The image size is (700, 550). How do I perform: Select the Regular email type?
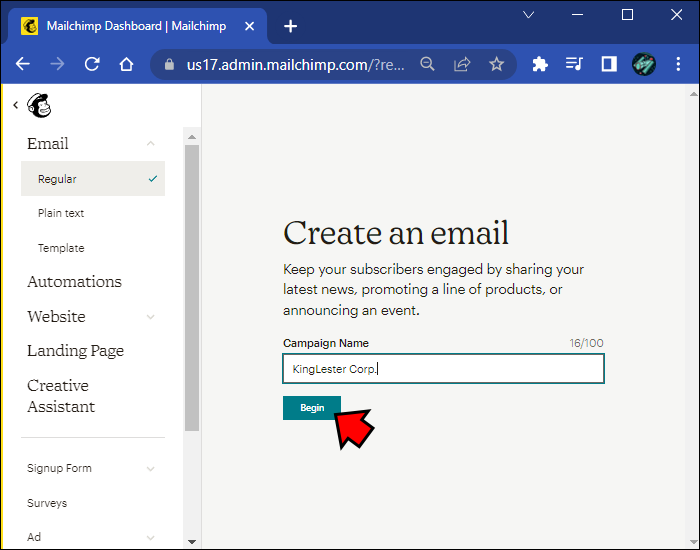click(58, 179)
